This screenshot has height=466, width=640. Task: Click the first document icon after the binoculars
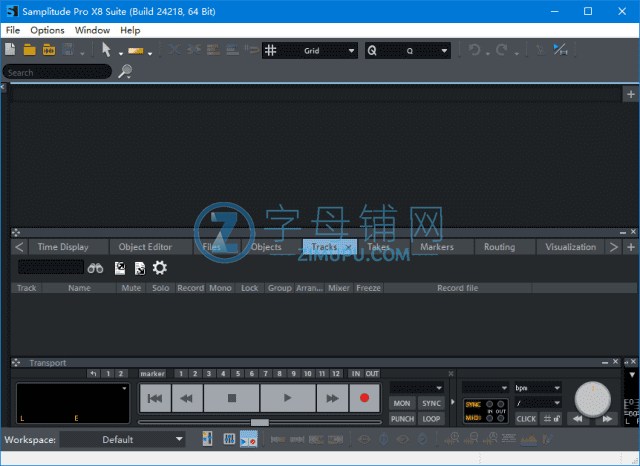[x=120, y=268]
